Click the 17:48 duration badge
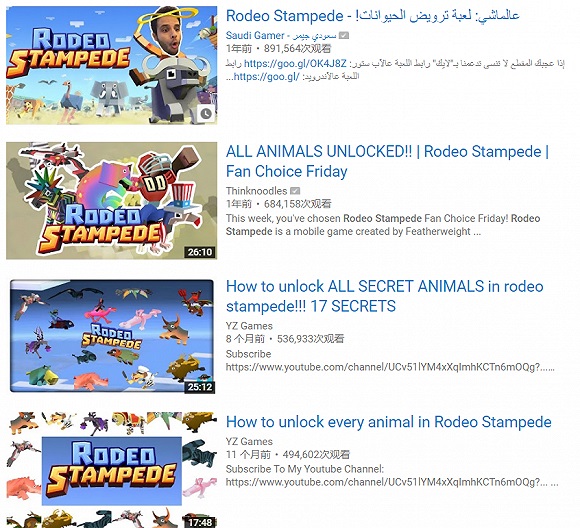Screen dimensions: 580x528 [200, 522]
